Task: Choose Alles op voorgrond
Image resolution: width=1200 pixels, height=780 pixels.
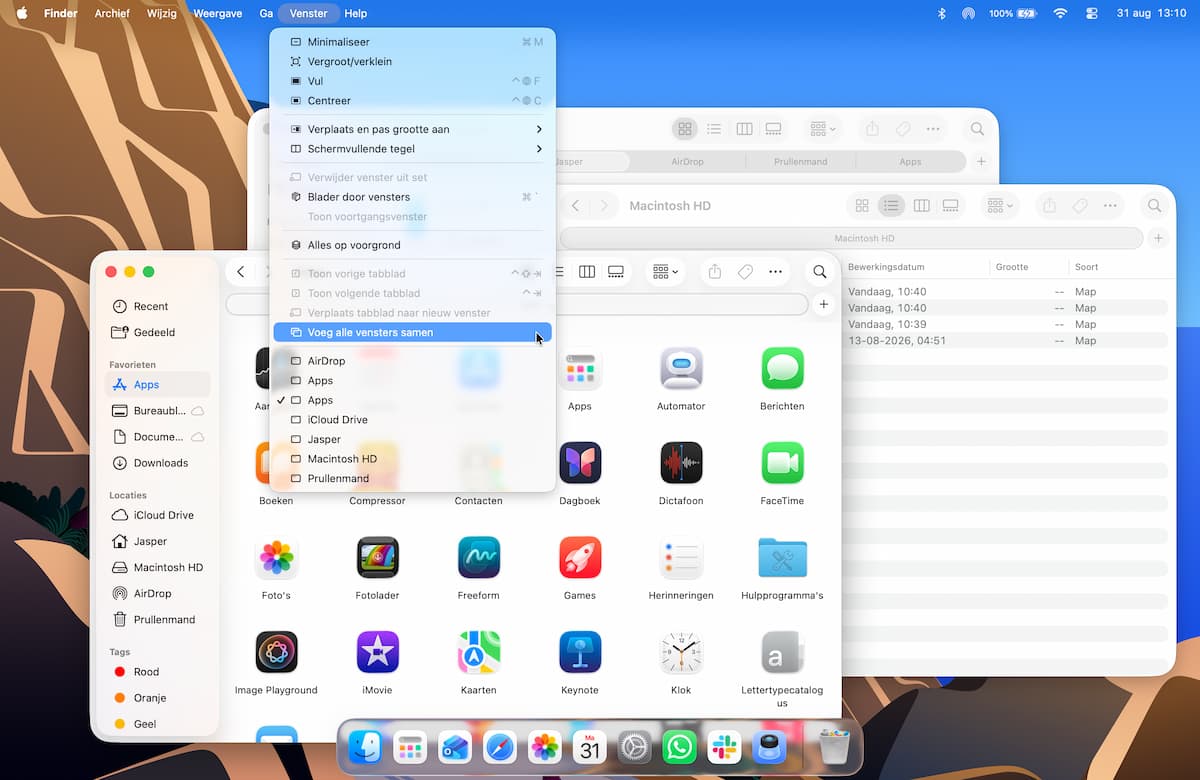Action: pos(412,245)
